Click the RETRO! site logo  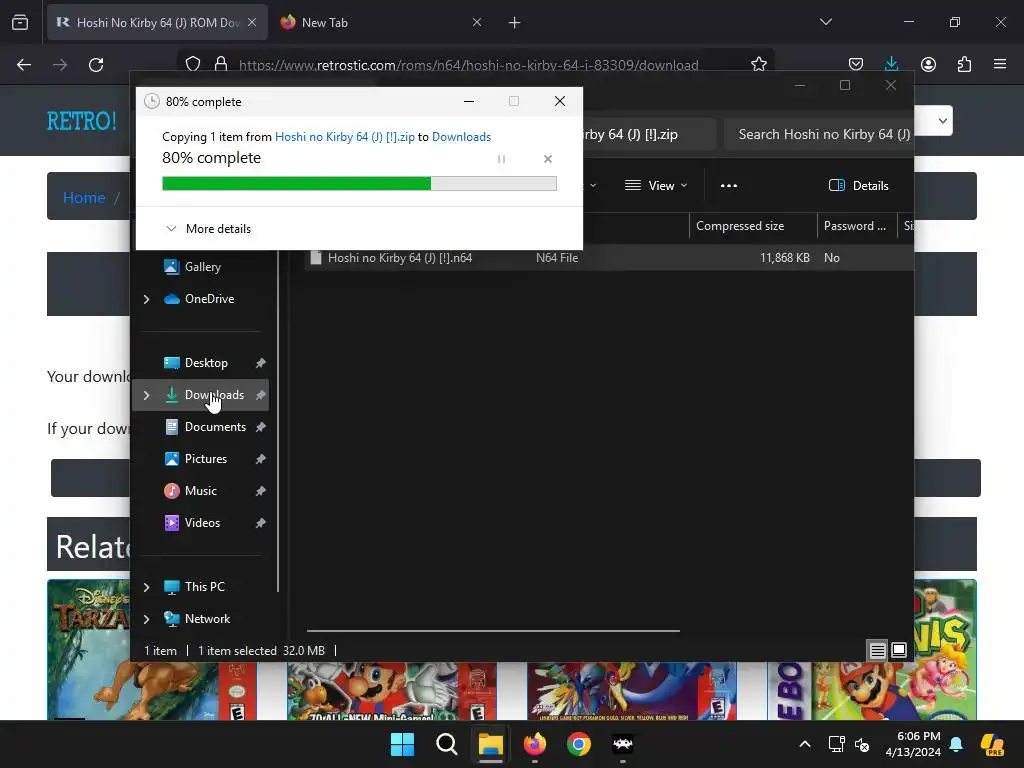click(82, 121)
